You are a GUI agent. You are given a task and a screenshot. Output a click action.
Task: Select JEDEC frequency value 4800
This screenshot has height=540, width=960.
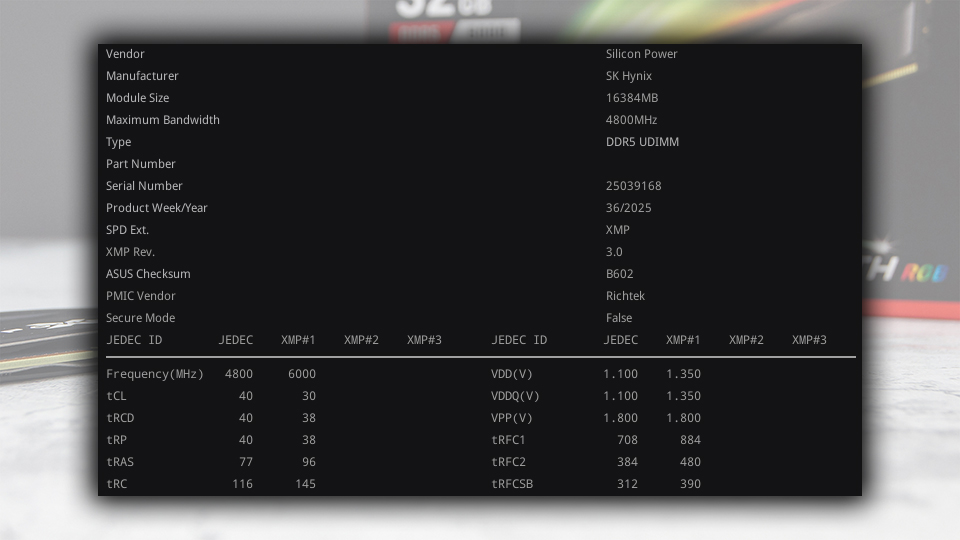point(239,374)
